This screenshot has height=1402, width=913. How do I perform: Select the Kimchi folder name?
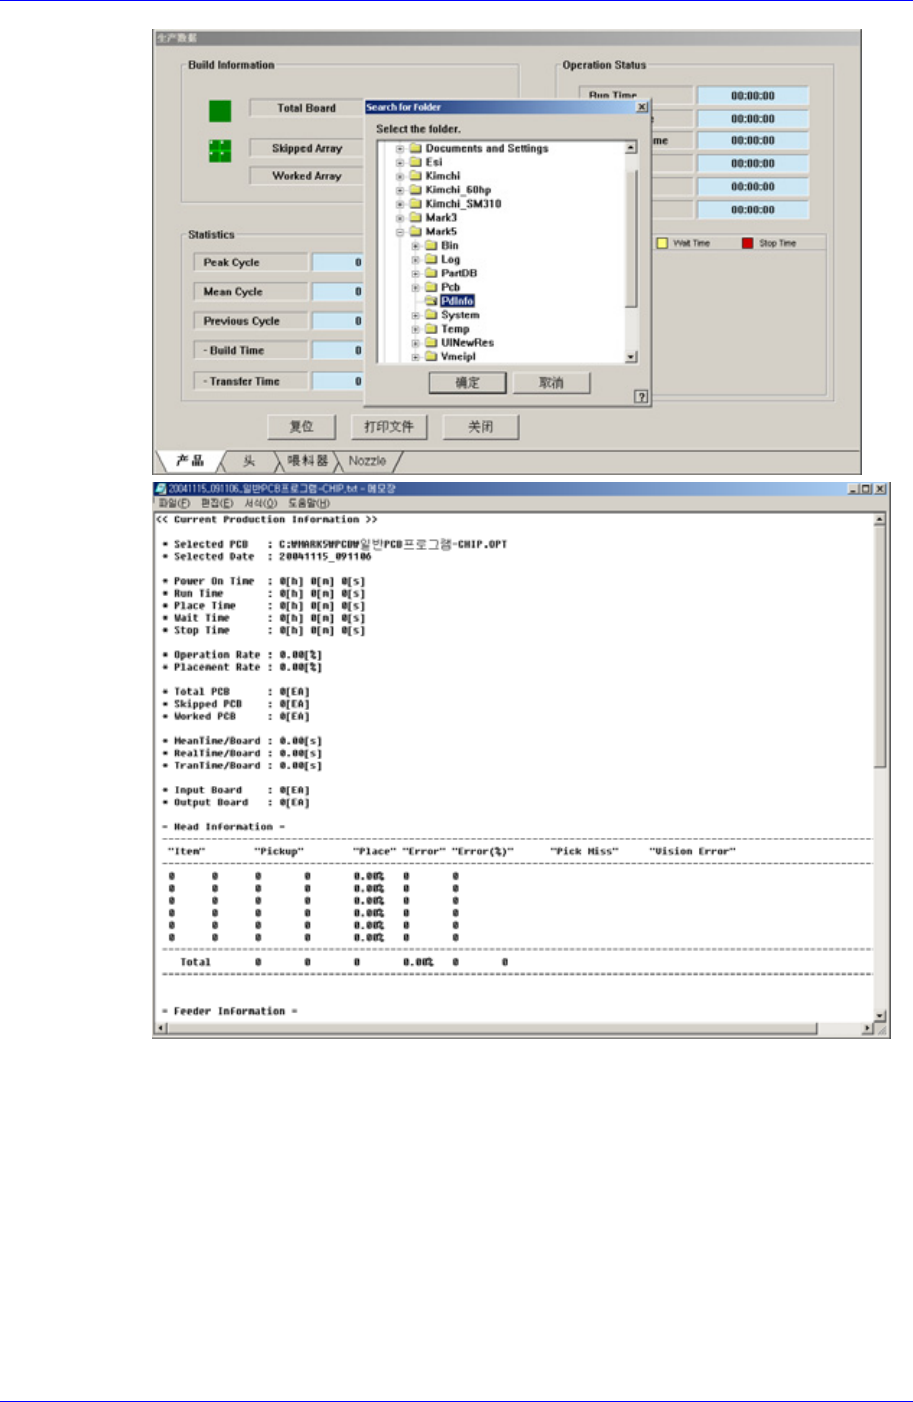(443, 176)
